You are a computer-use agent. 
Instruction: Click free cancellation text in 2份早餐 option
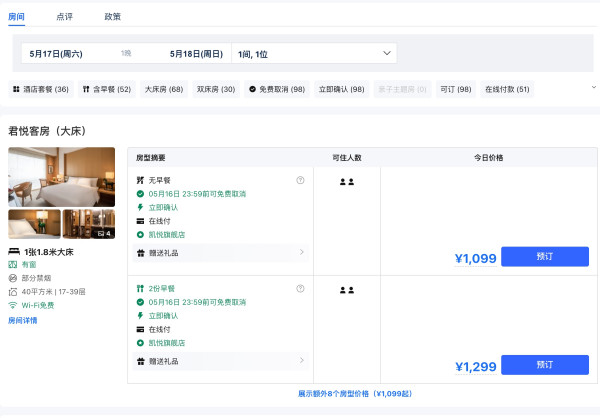pos(197,302)
